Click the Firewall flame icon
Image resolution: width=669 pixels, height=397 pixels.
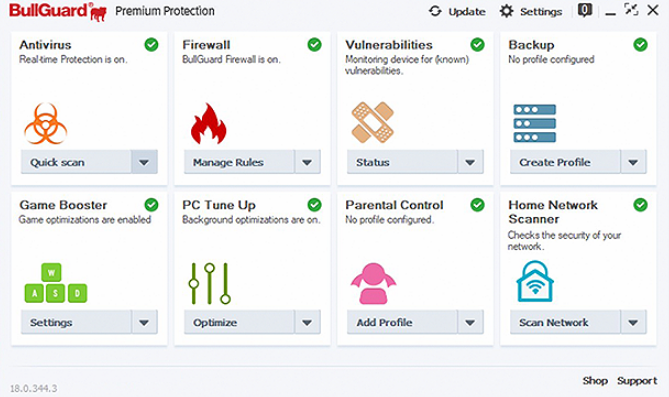coord(208,123)
